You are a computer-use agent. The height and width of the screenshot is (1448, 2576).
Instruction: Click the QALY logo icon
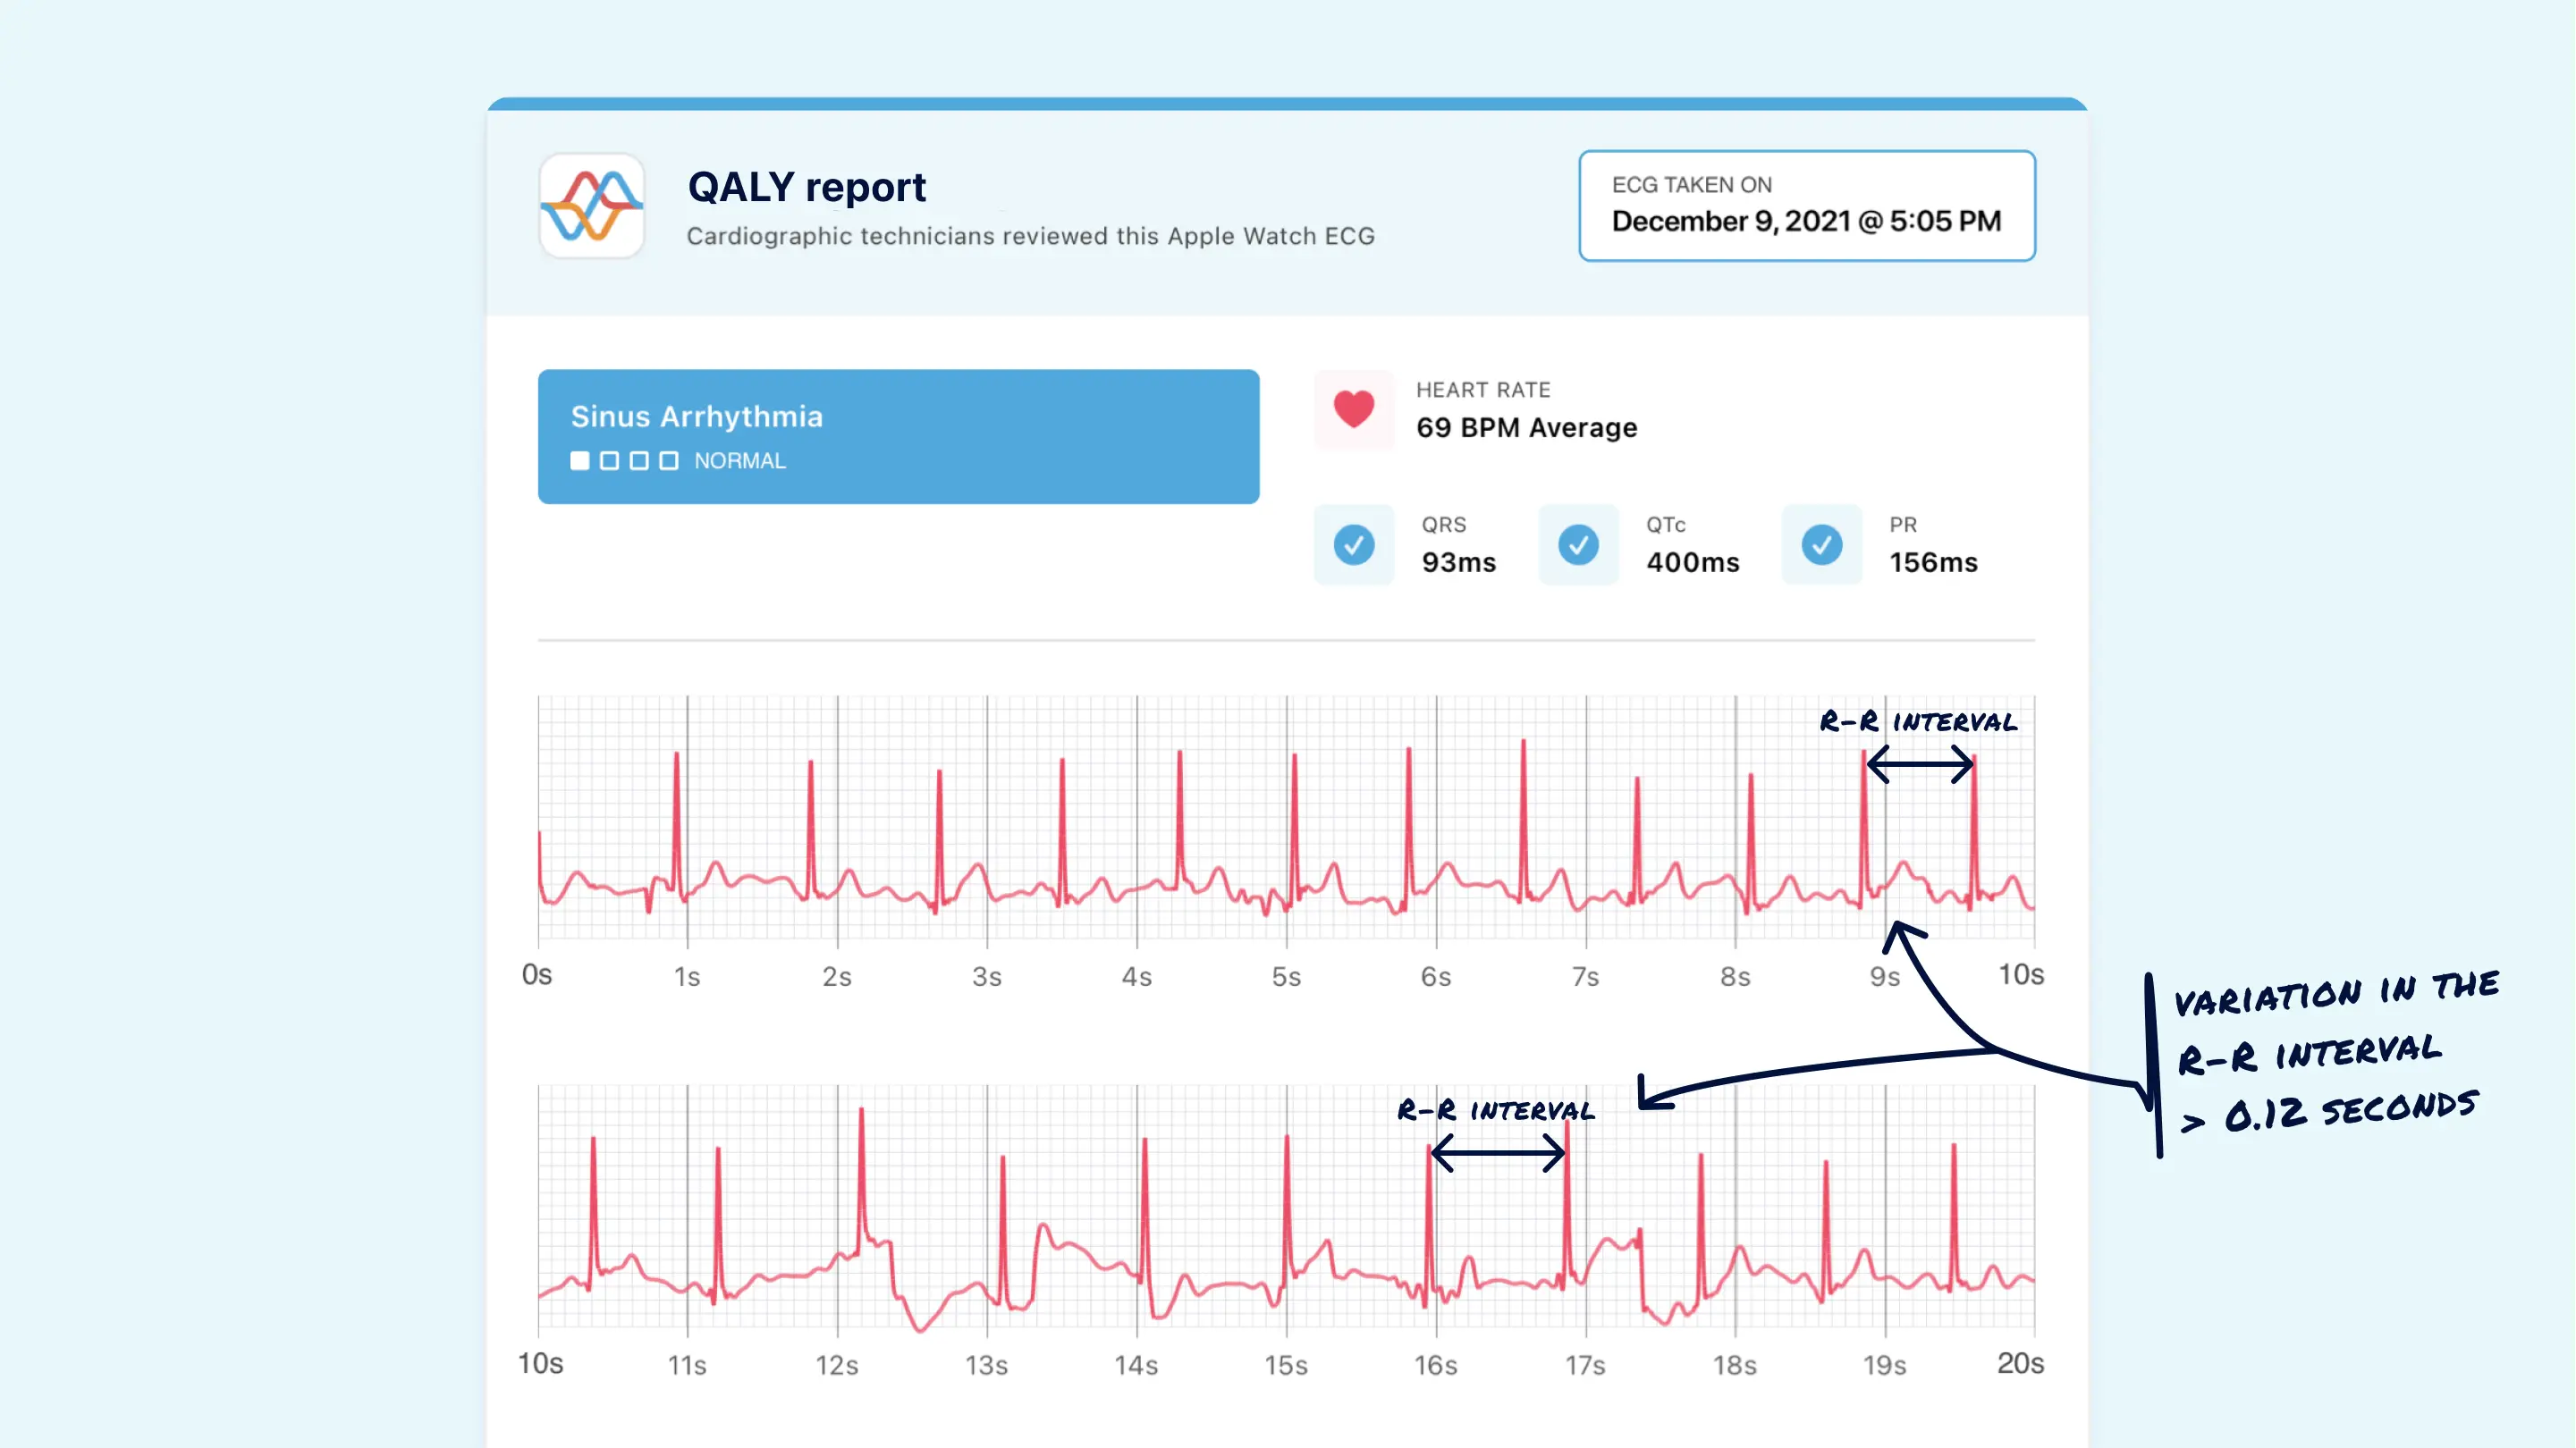pyautogui.click(x=590, y=206)
